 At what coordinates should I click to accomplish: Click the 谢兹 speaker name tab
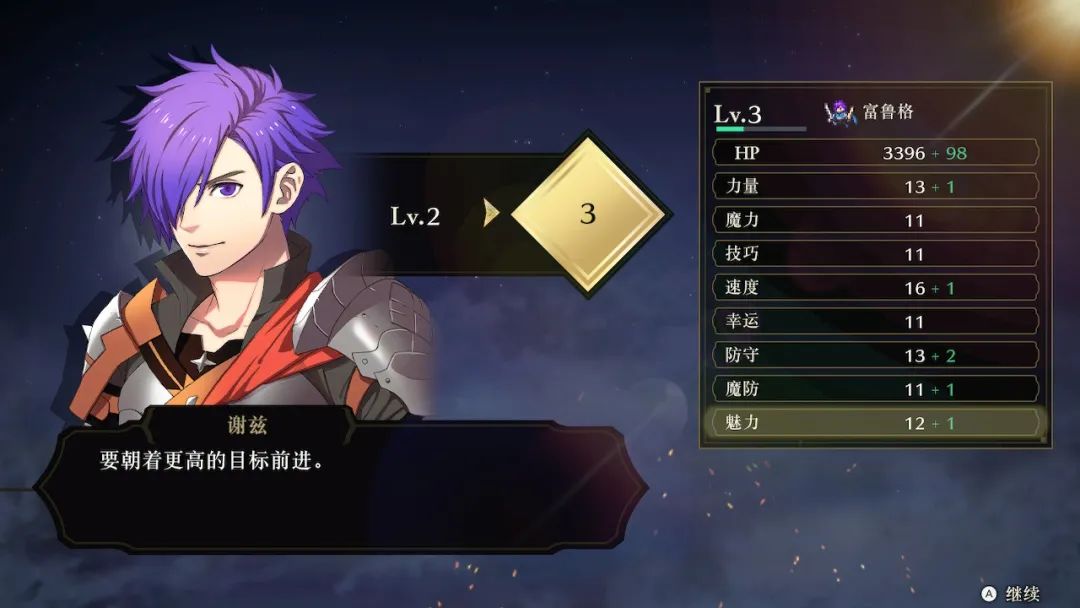247,425
